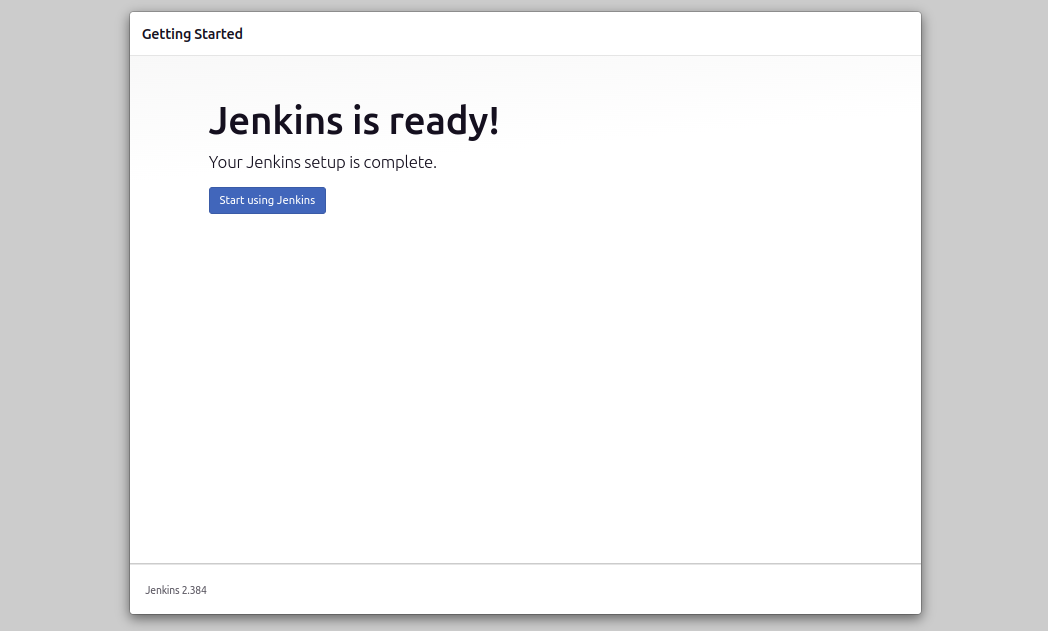1048x631 pixels.
Task: Click the word "Your" in setup message
Action: coord(226,162)
